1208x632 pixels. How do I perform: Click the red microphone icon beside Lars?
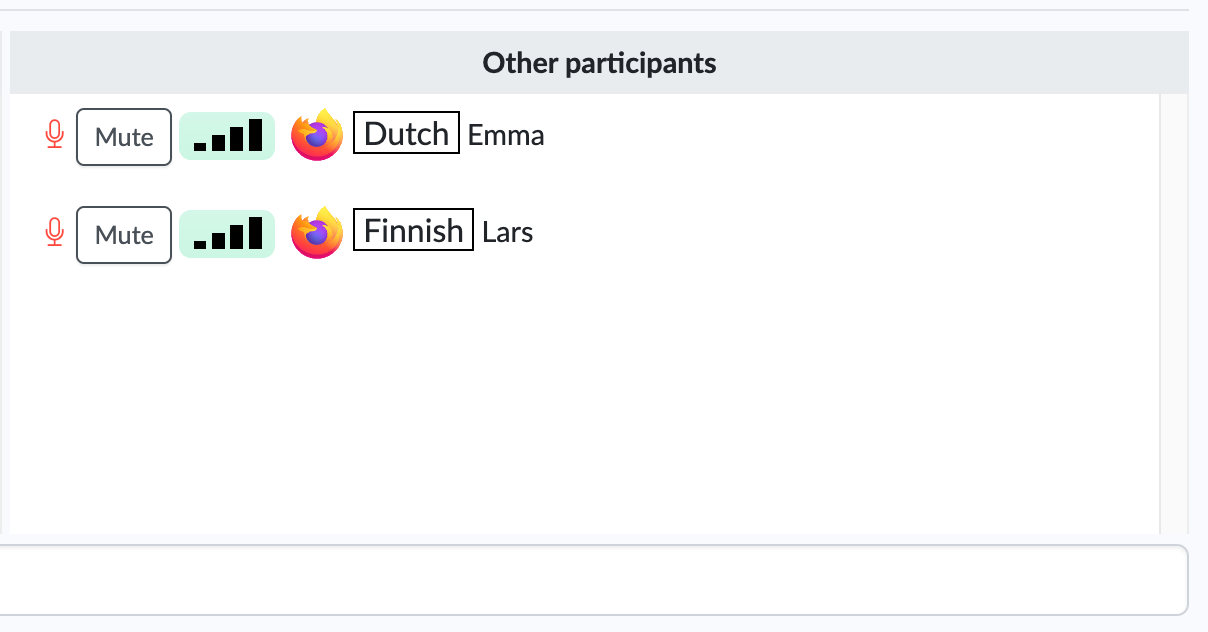[55, 233]
